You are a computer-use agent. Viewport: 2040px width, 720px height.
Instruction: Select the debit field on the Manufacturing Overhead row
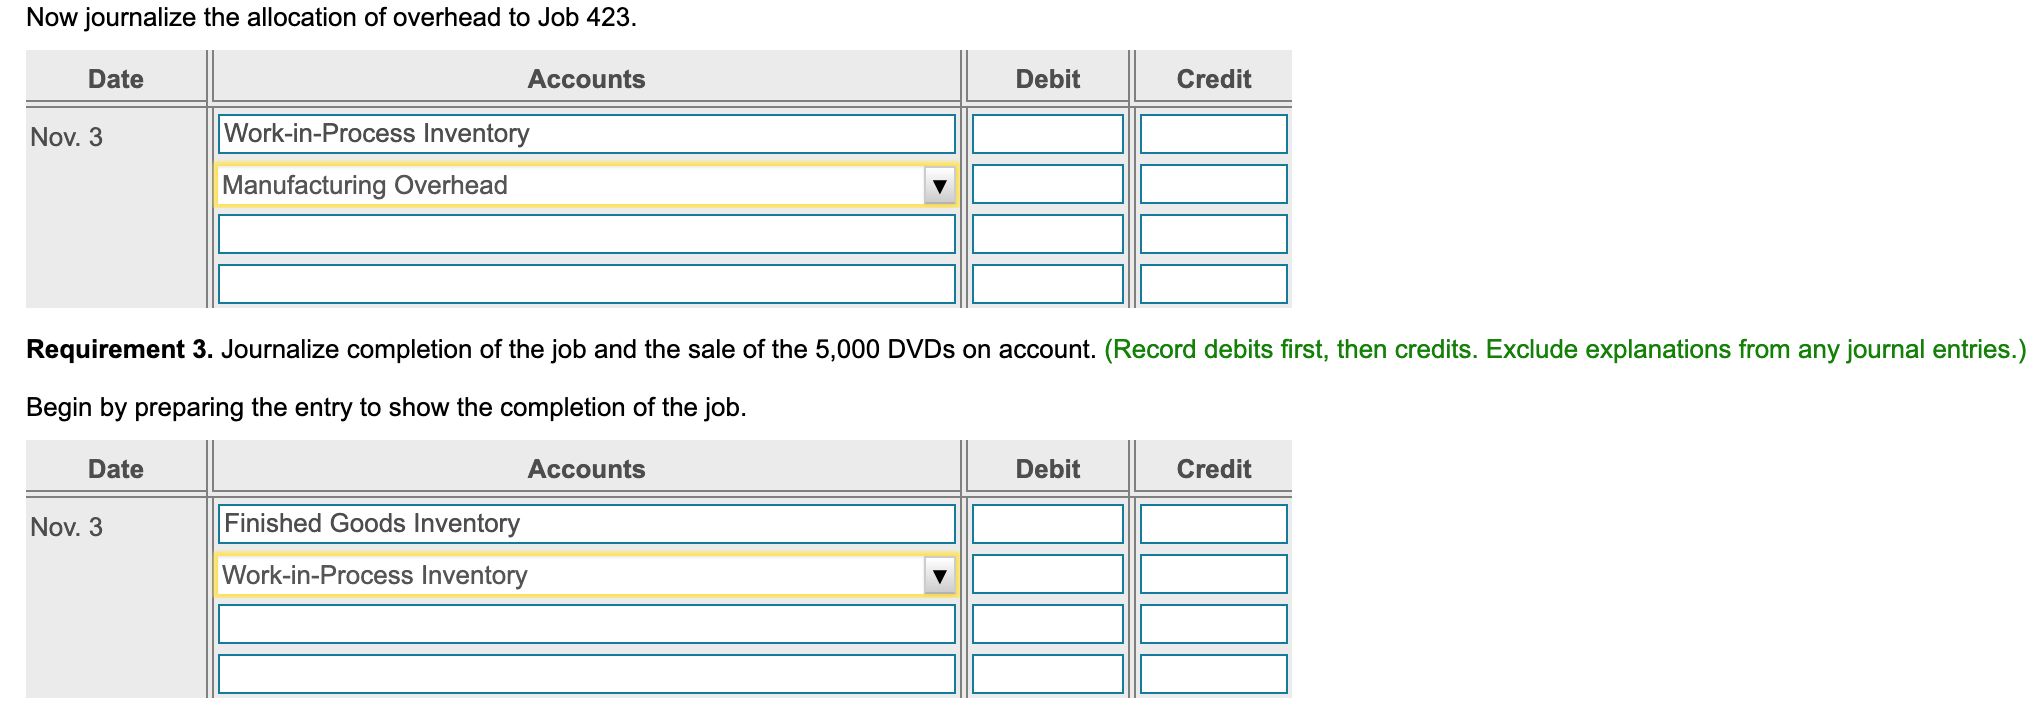click(x=1048, y=184)
